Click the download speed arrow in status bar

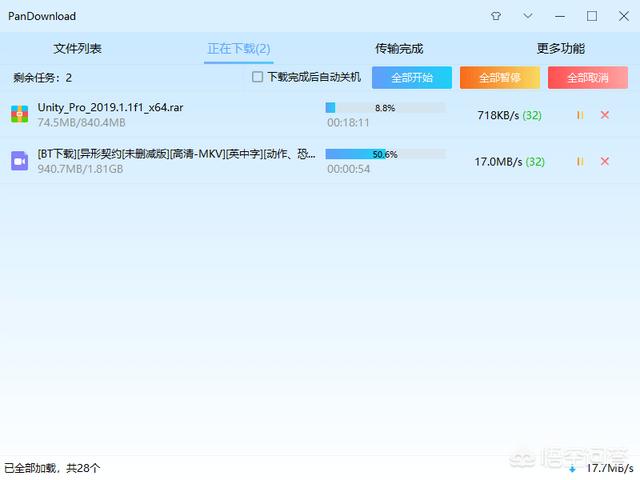tap(572, 468)
